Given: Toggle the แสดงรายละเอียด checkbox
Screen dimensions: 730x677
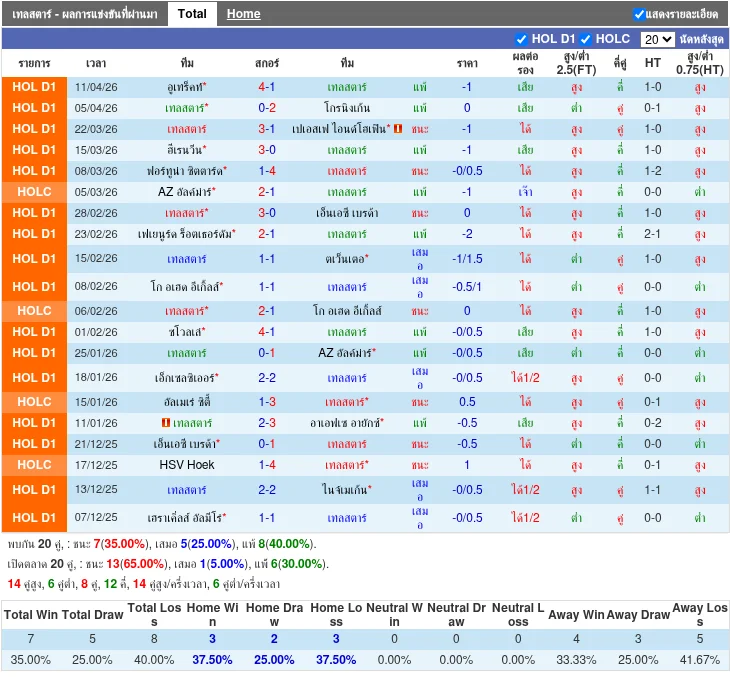Looking at the screenshot, I should point(639,14).
